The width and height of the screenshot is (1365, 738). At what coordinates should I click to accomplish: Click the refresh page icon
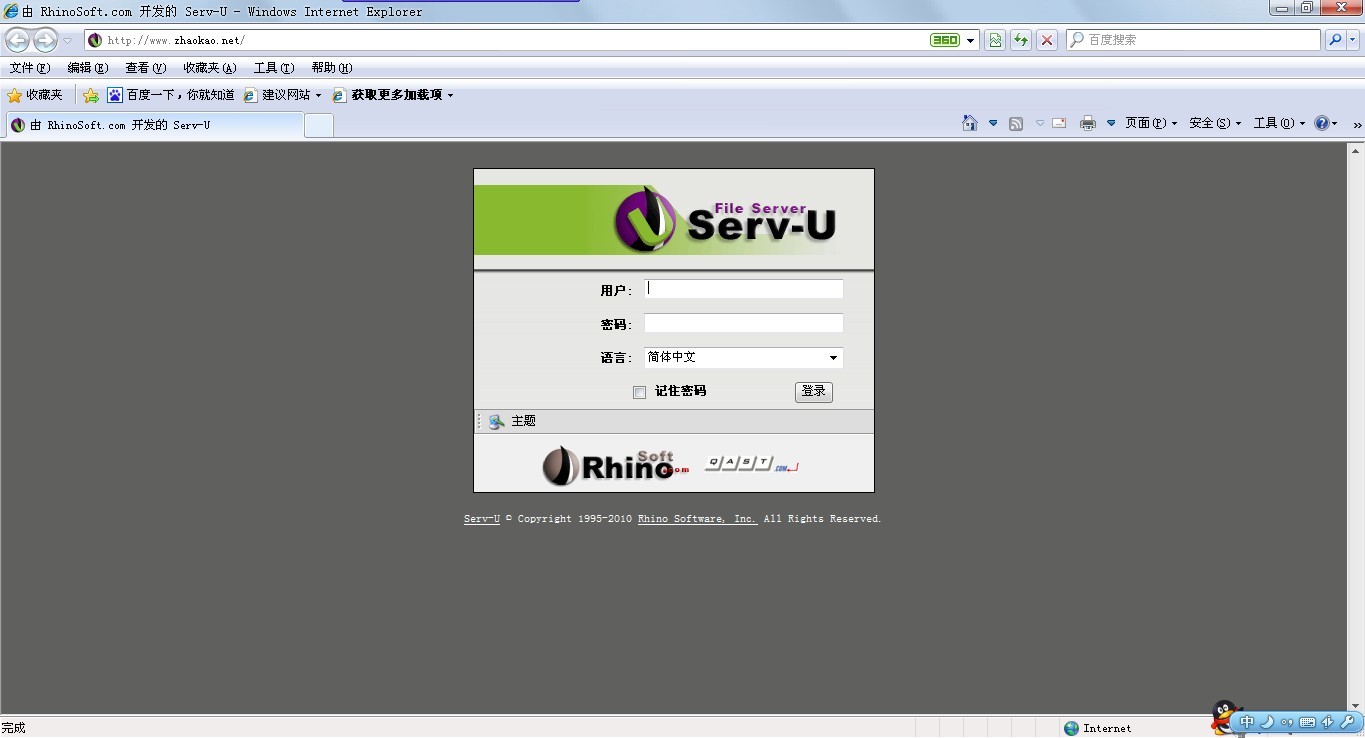(x=1020, y=40)
